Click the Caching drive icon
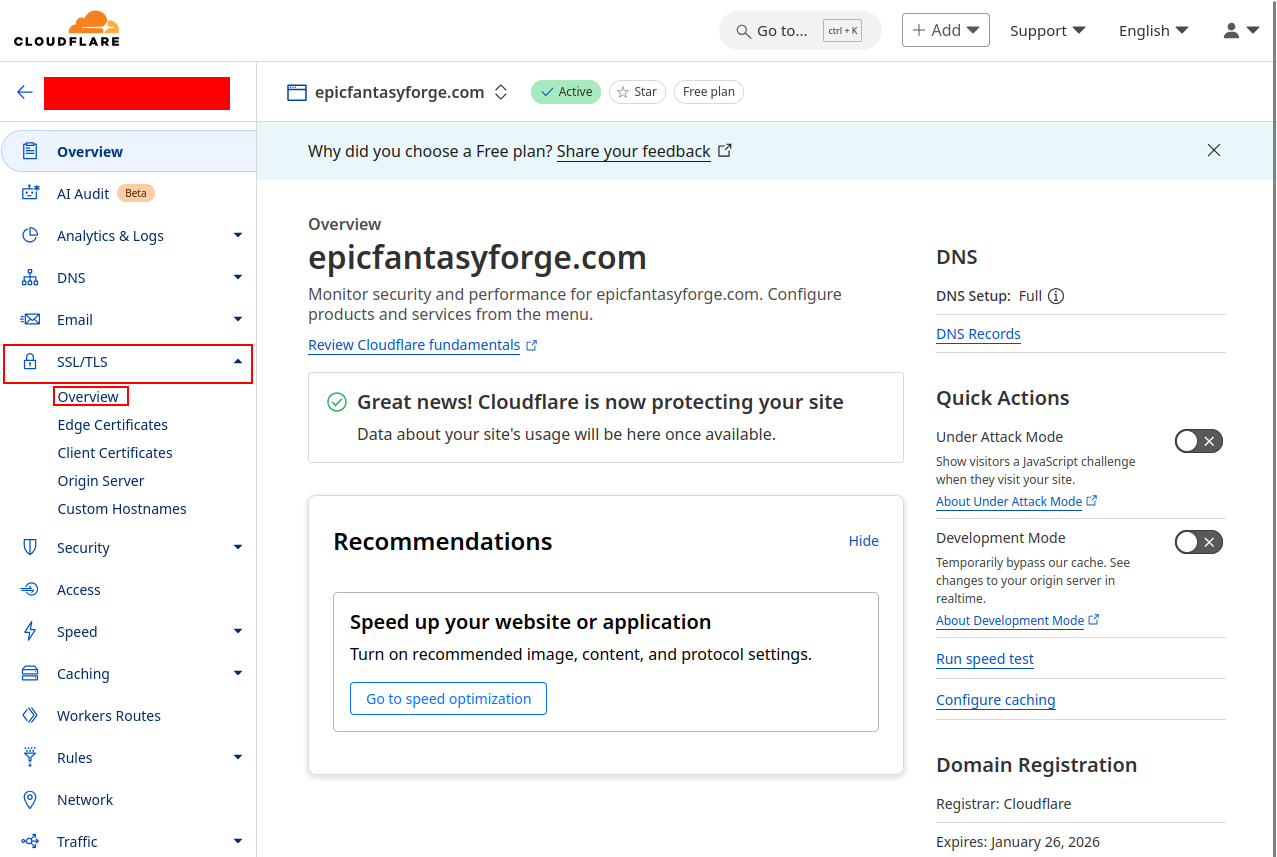 (x=30, y=673)
